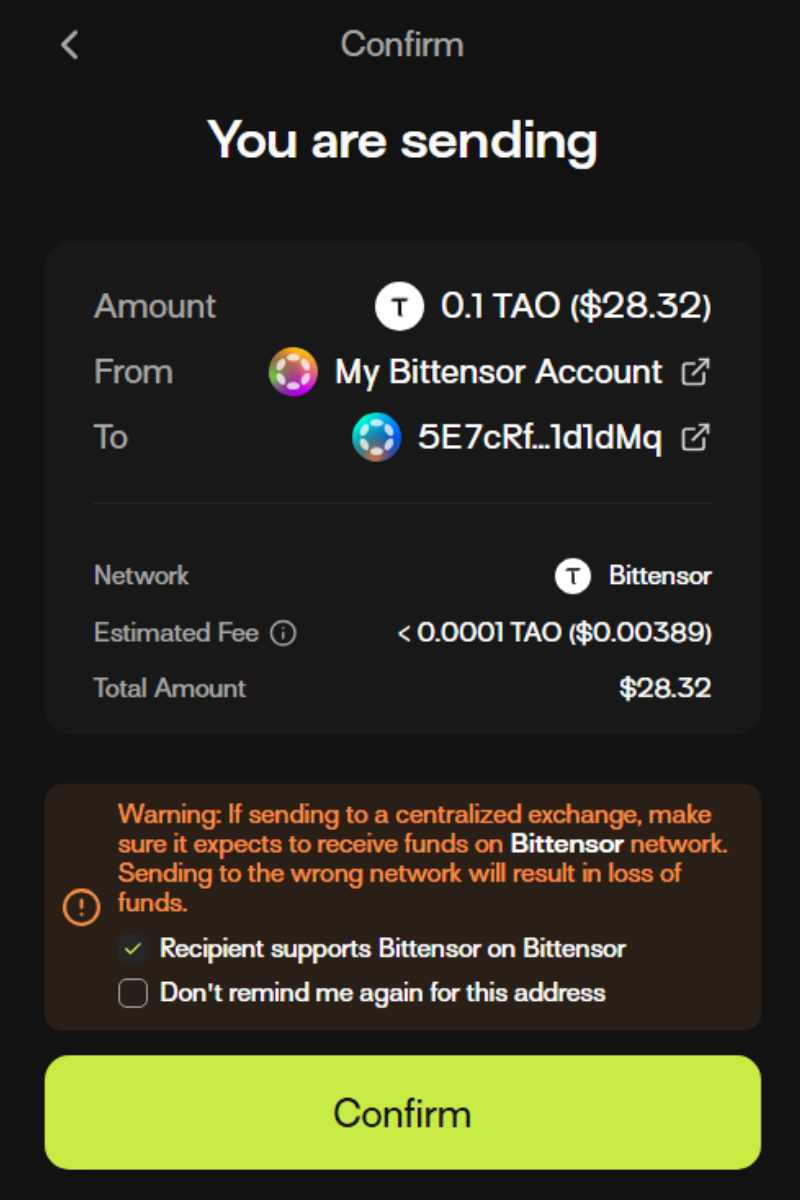Click the My Bittensor Account avatar icon
The width and height of the screenshot is (800, 1200).
click(x=293, y=372)
